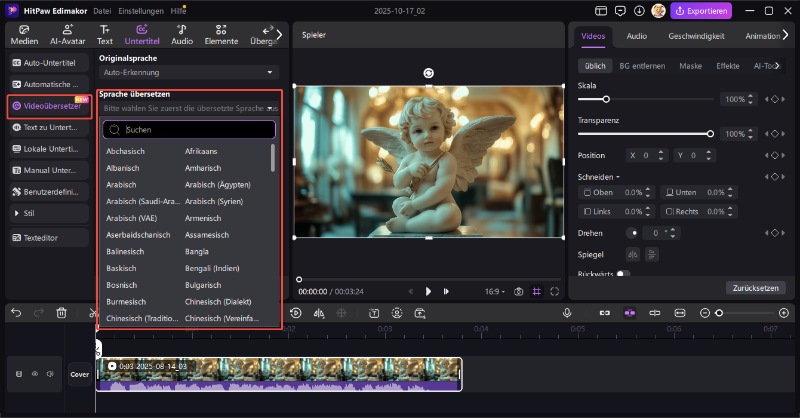Click the mirror icon in the timeline toolbar

(x=319, y=313)
